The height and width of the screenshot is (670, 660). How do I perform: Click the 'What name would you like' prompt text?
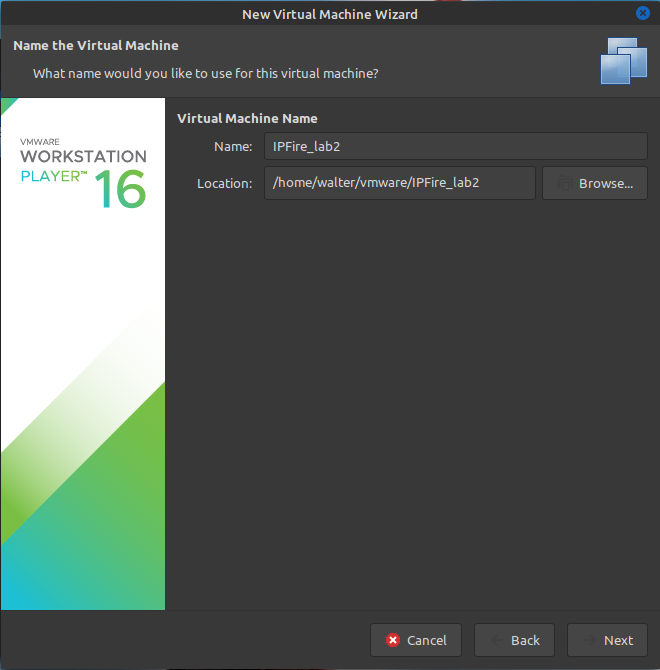pos(205,73)
